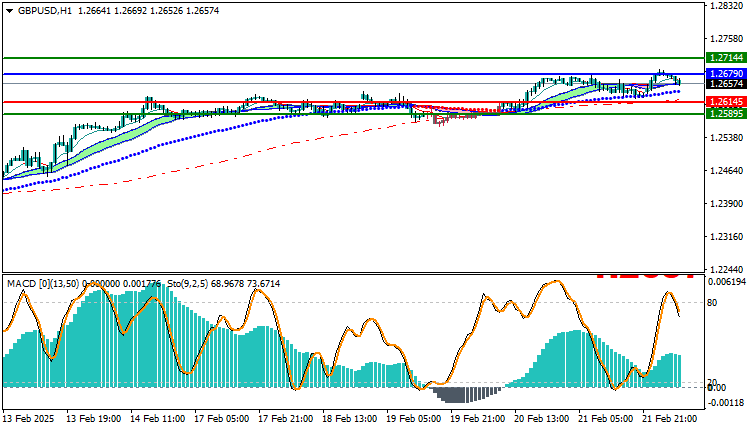This screenshot has width=750, height=430.
Task: Click the OHLC values 1.26641 1.26692 1.26526 1.26574
Action: coord(148,11)
